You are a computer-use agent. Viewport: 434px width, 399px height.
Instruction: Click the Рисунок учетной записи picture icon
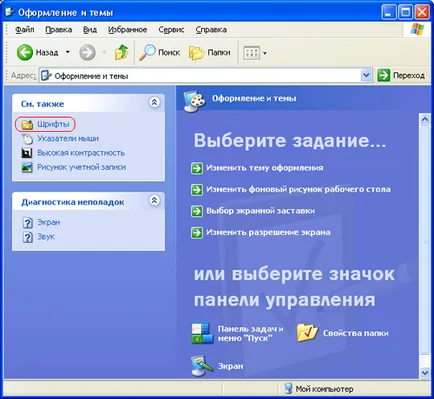point(27,167)
